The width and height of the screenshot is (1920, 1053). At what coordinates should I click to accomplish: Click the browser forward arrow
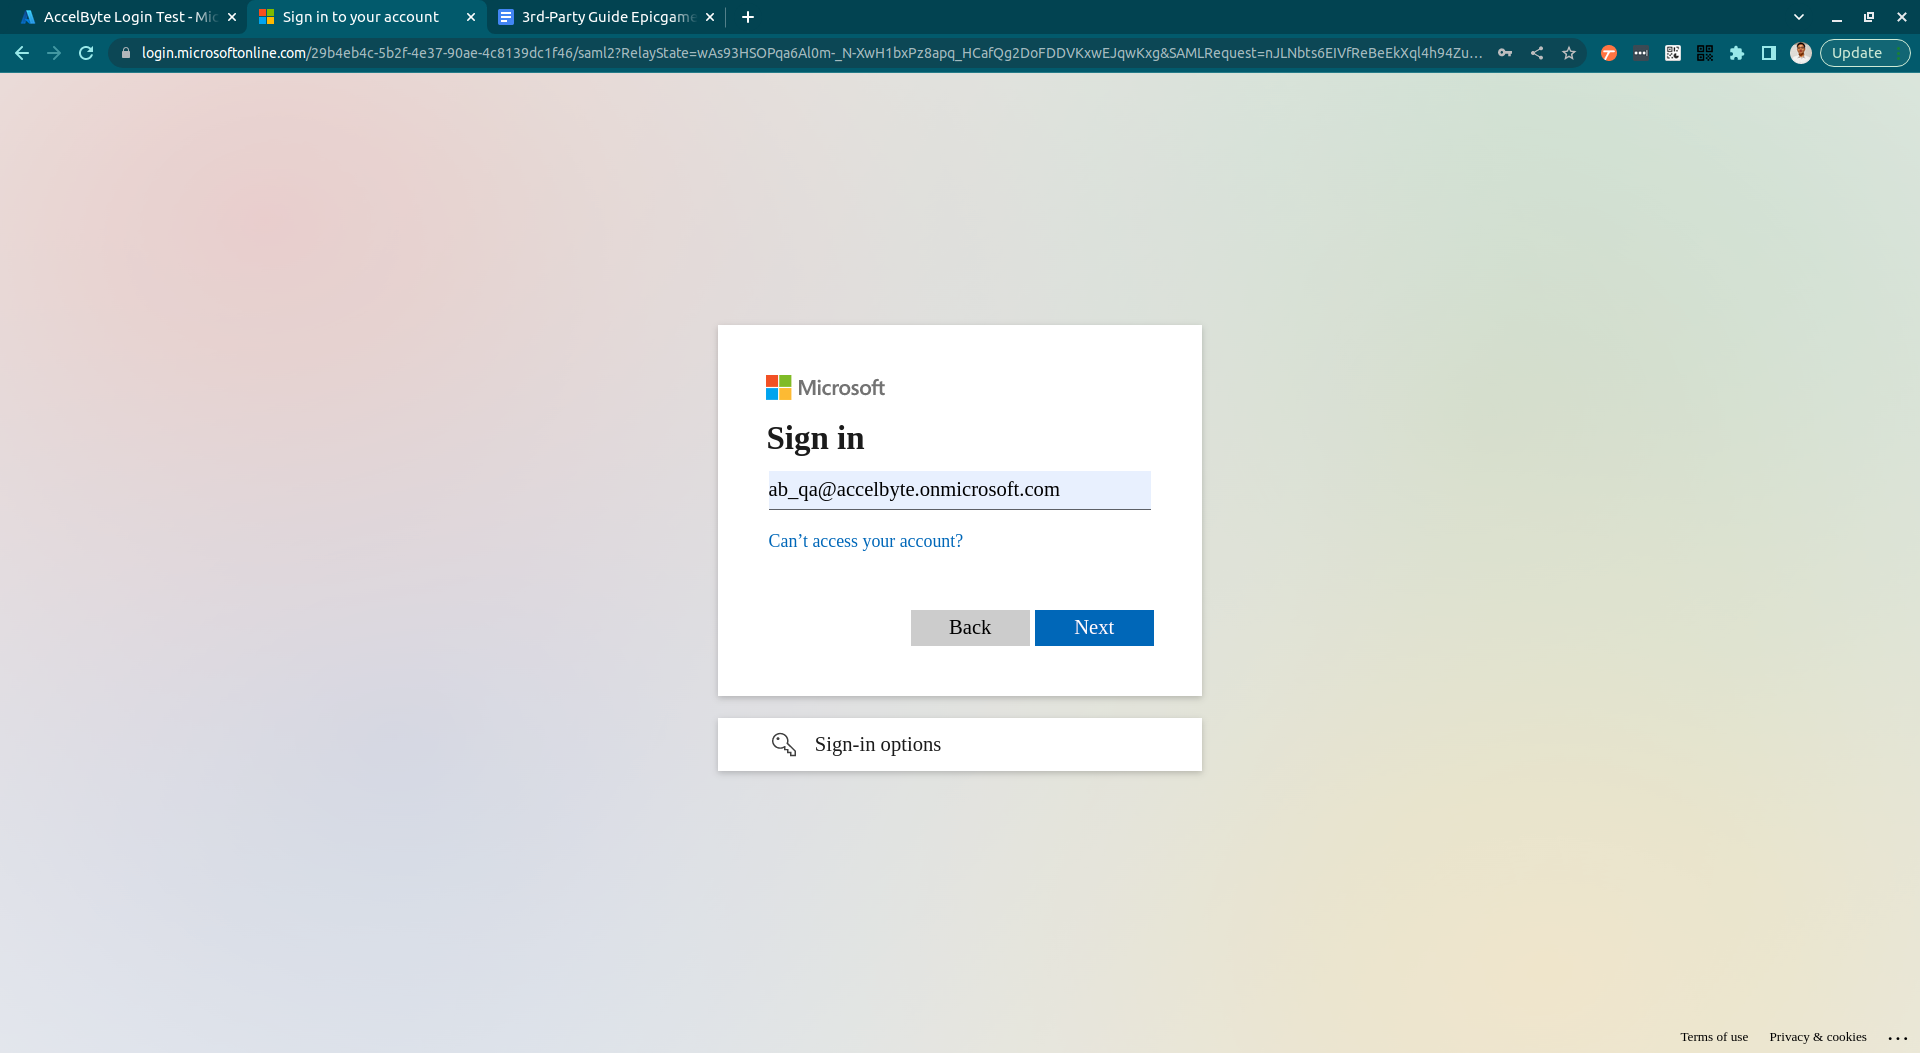[x=54, y=53]
